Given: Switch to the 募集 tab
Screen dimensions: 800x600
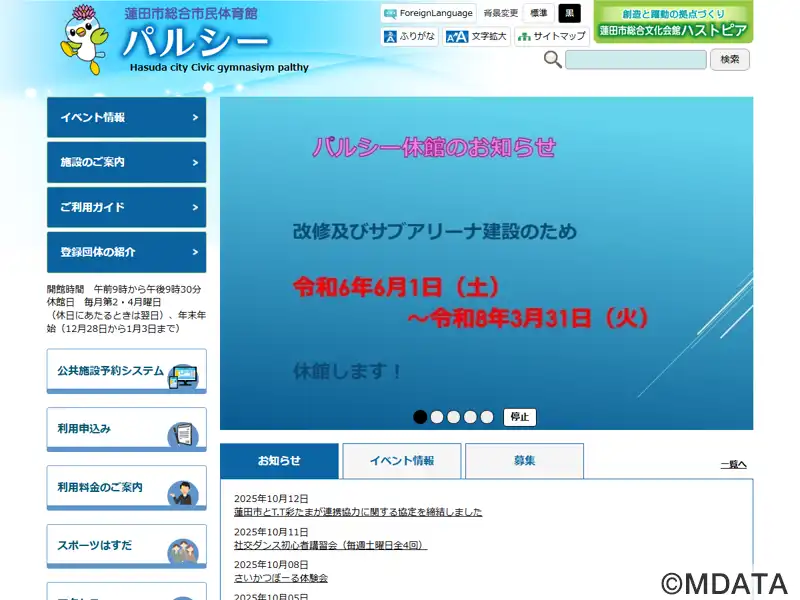Looking at the screenshot, I should pyautogui.click(x=524, y=461).
